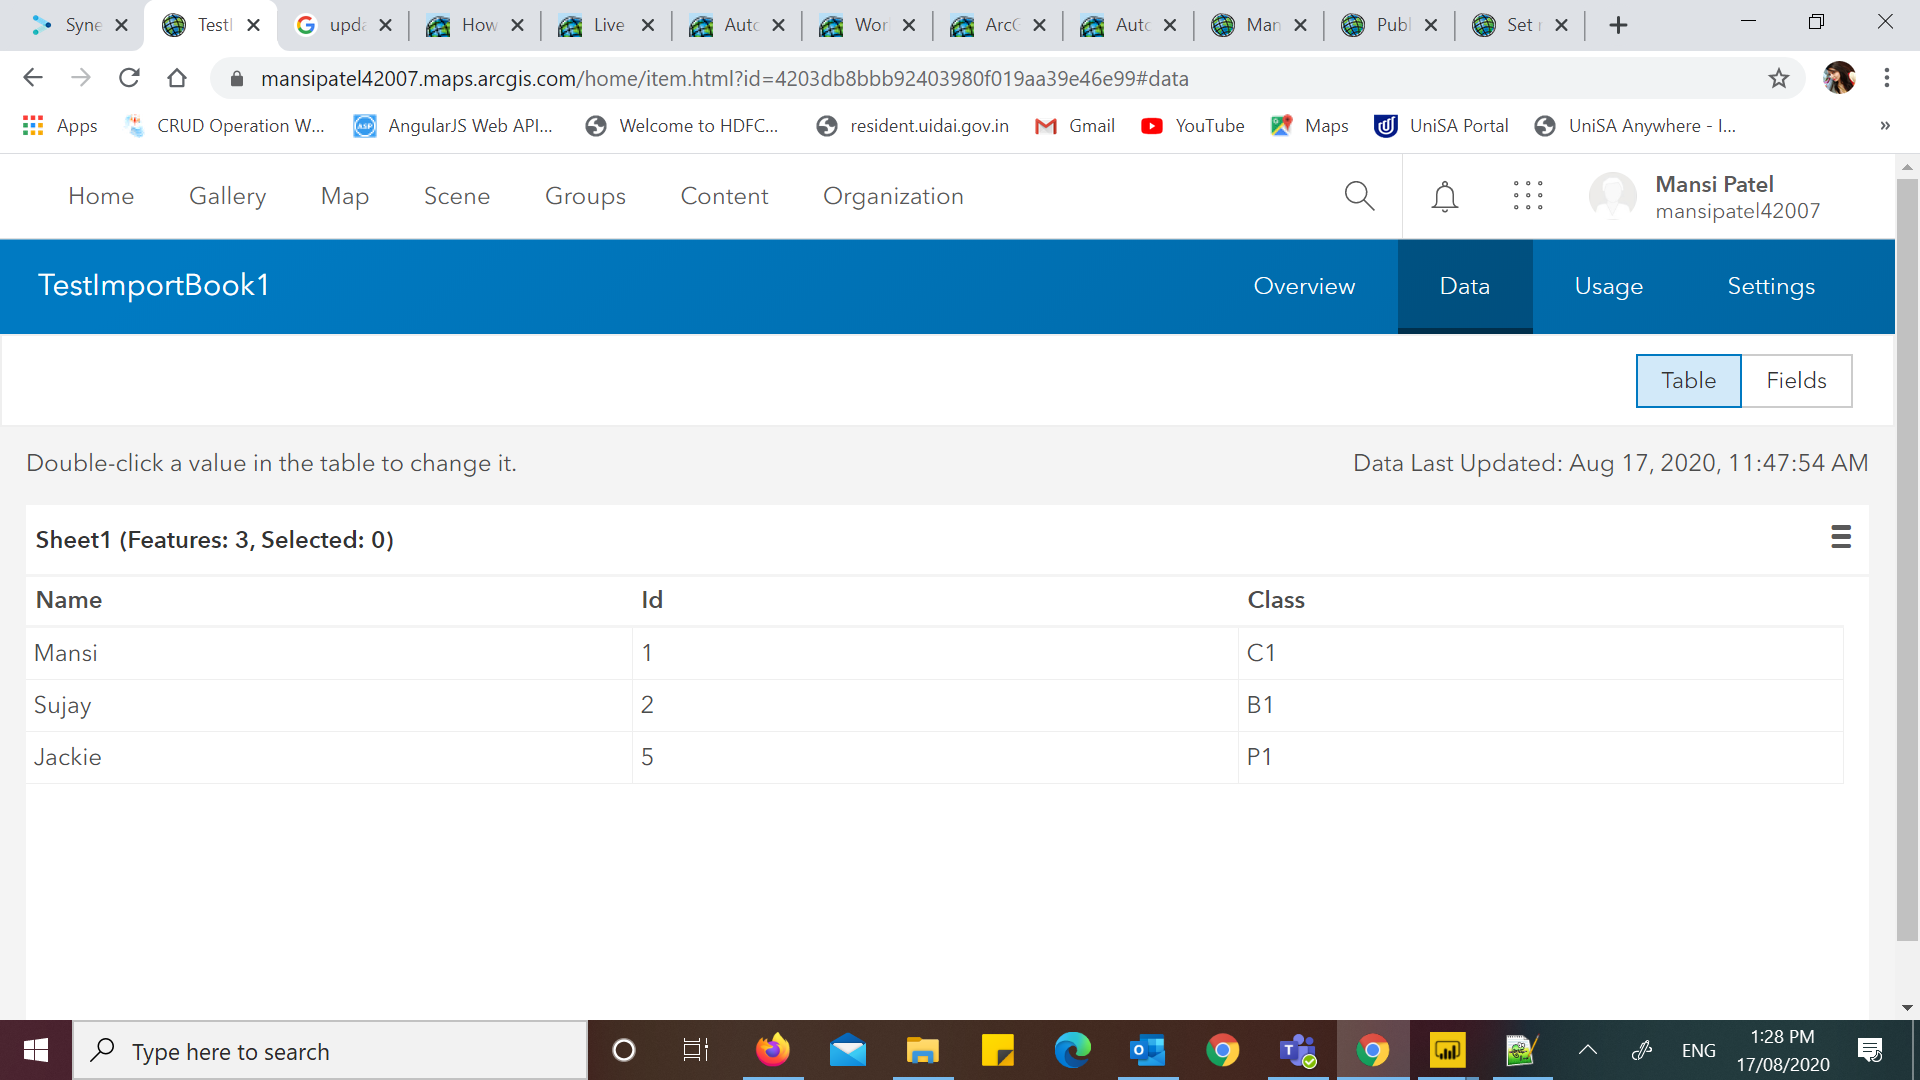Launch Firefox from the taskbar
The height and width of the screenshot is (1080, 1920).
pyautogui.click(x=772, y=1050)
